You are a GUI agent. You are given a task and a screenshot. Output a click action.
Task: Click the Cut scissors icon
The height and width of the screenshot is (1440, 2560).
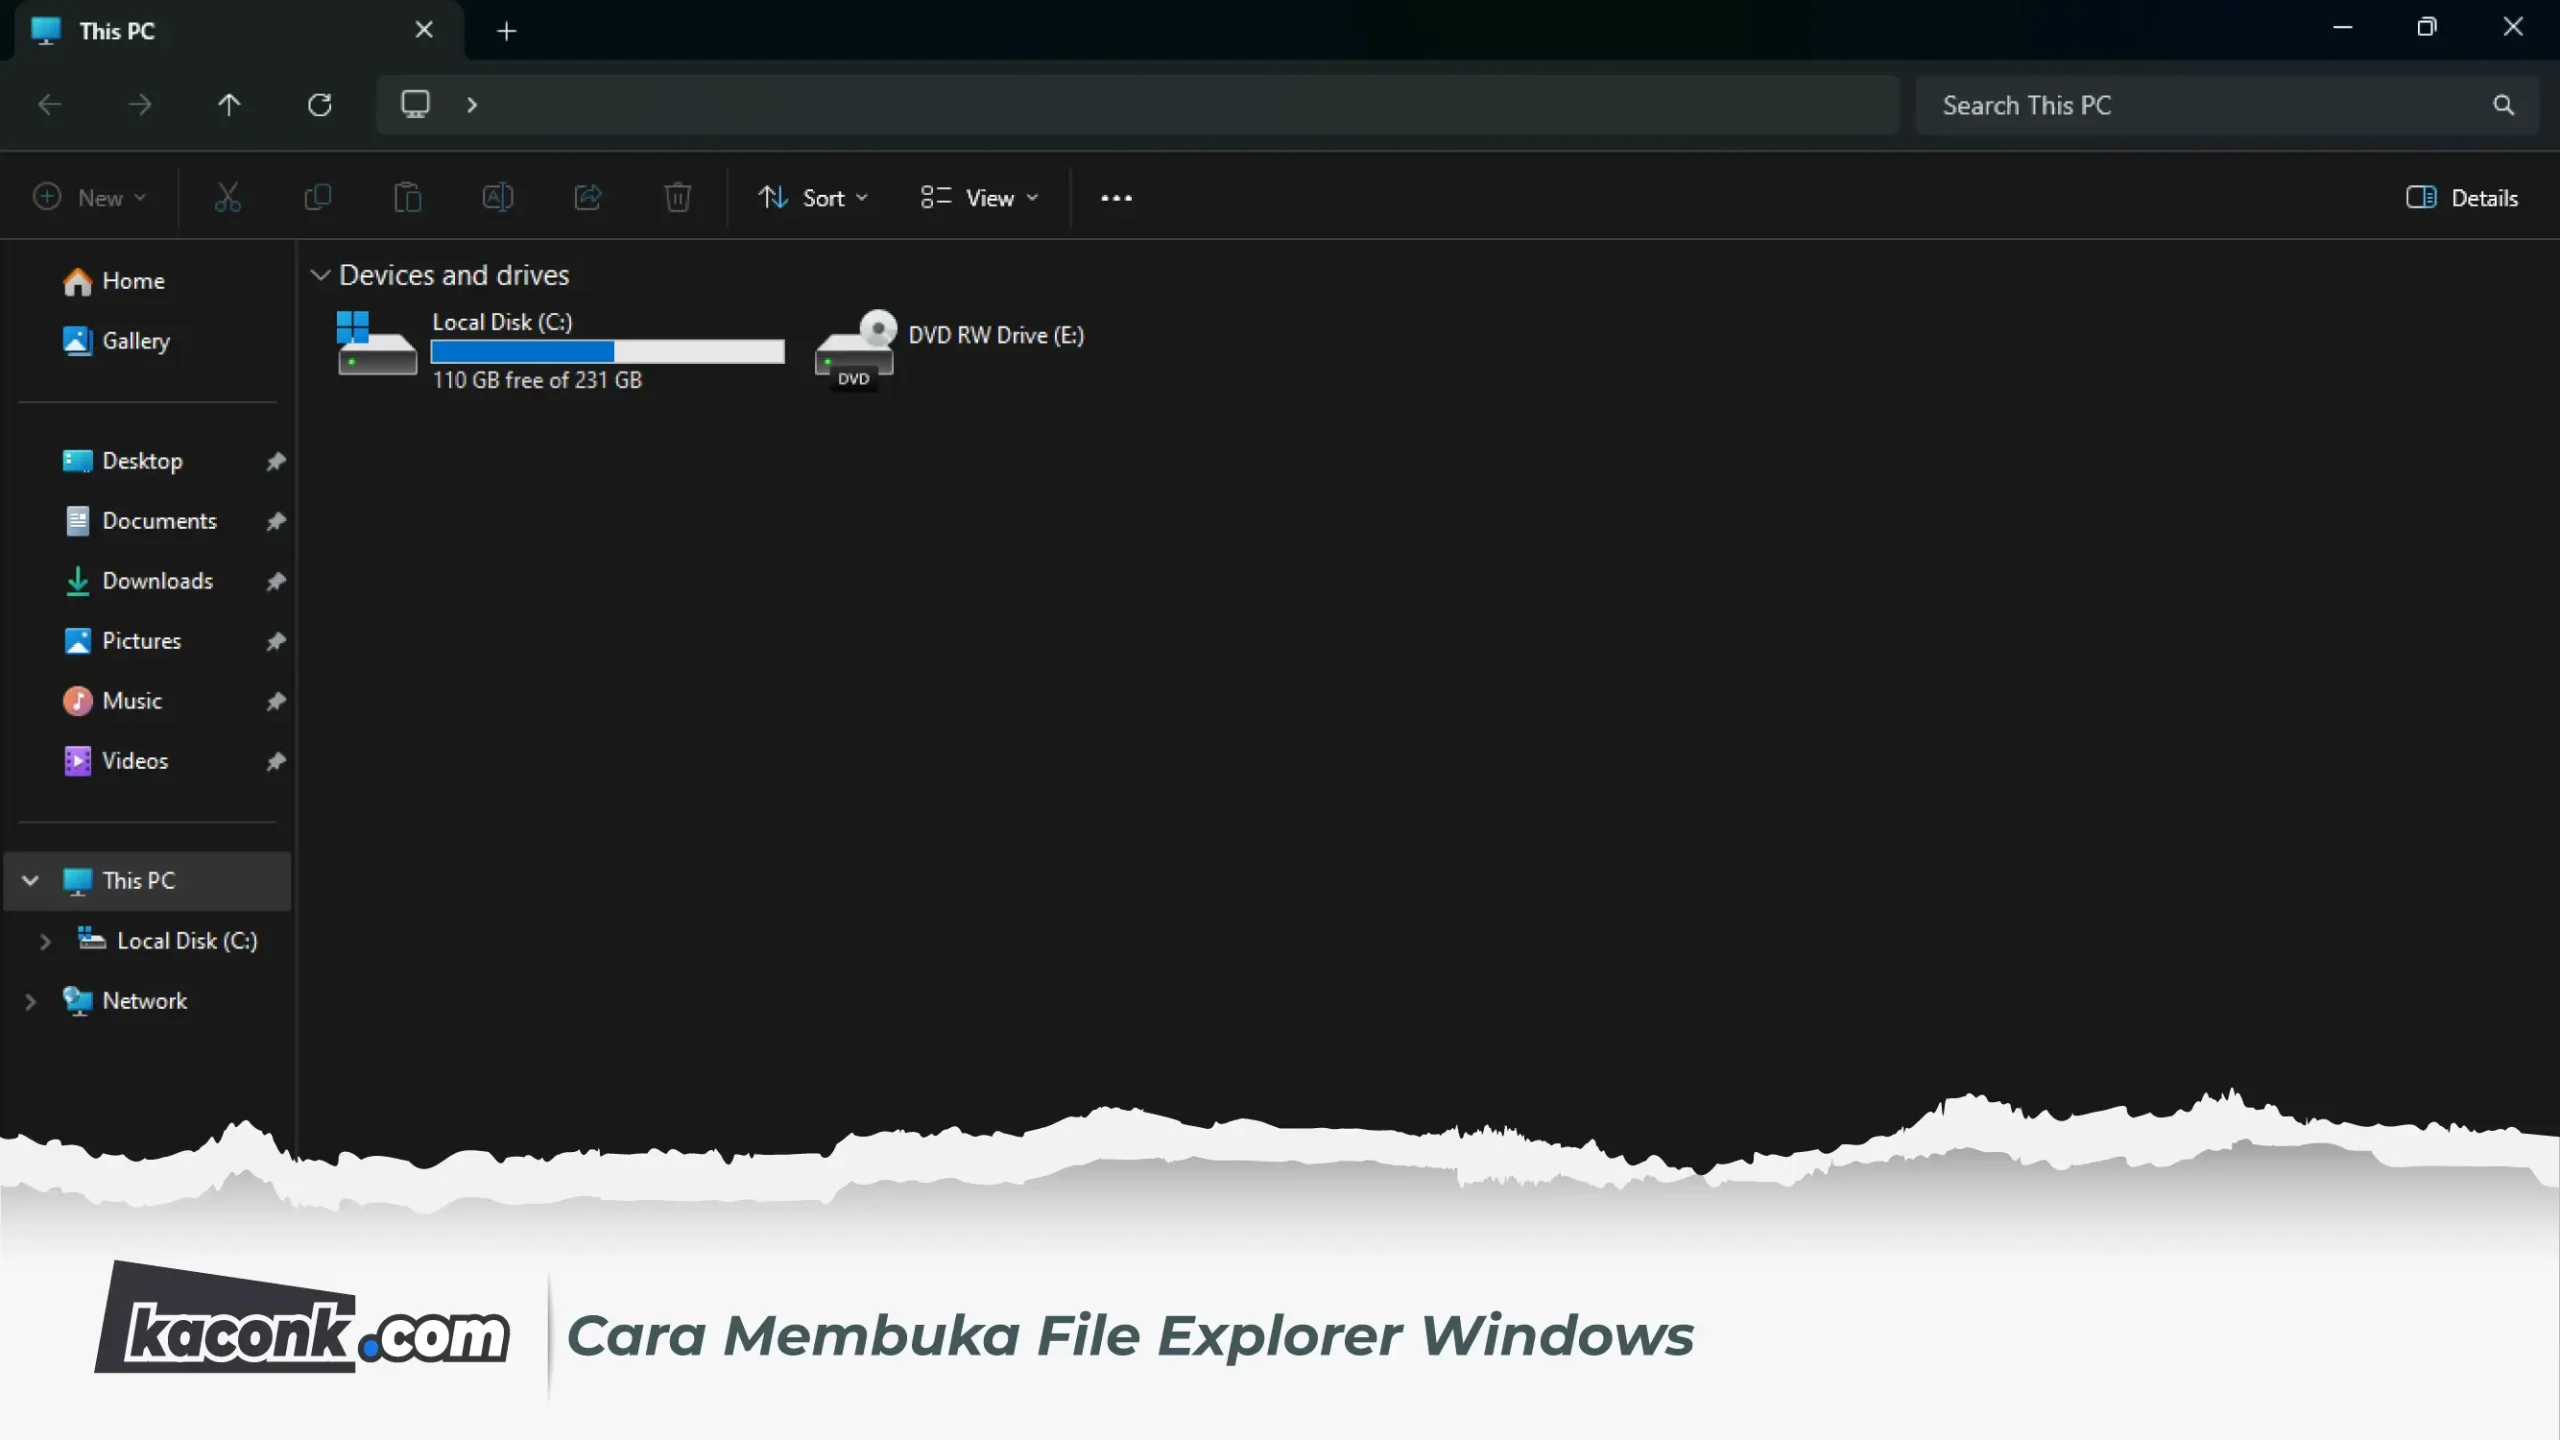click(x=228, y=198)
